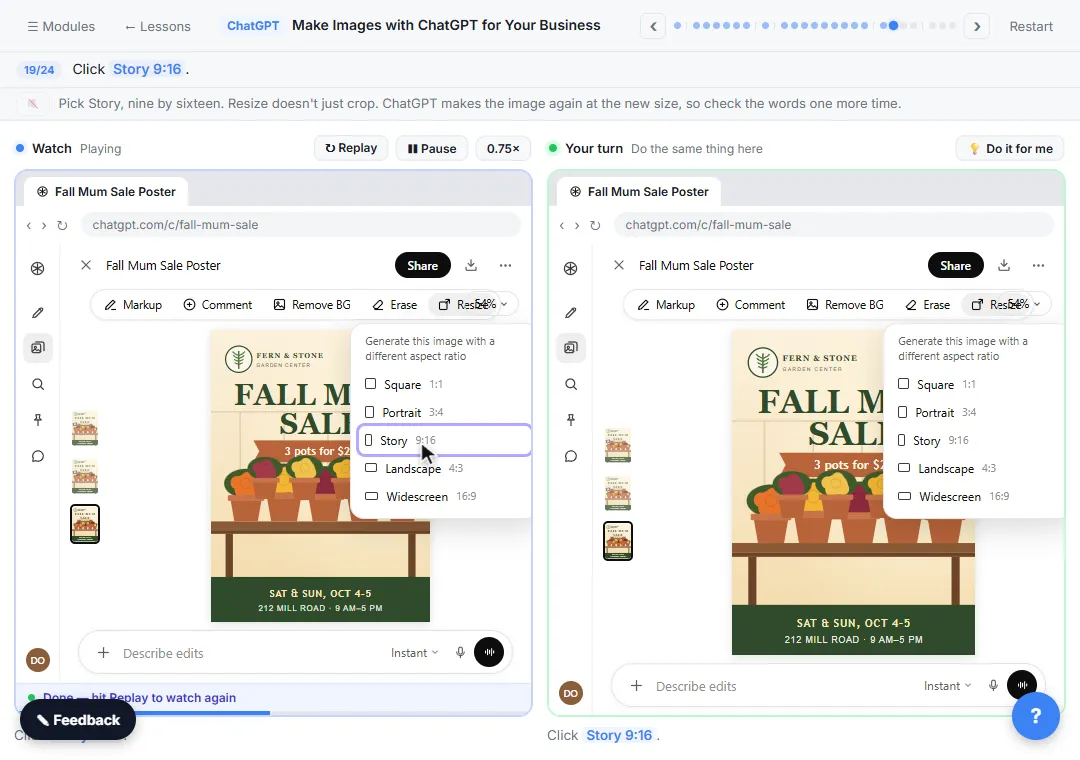Open the Feedback button

click(x=78, y=720)
